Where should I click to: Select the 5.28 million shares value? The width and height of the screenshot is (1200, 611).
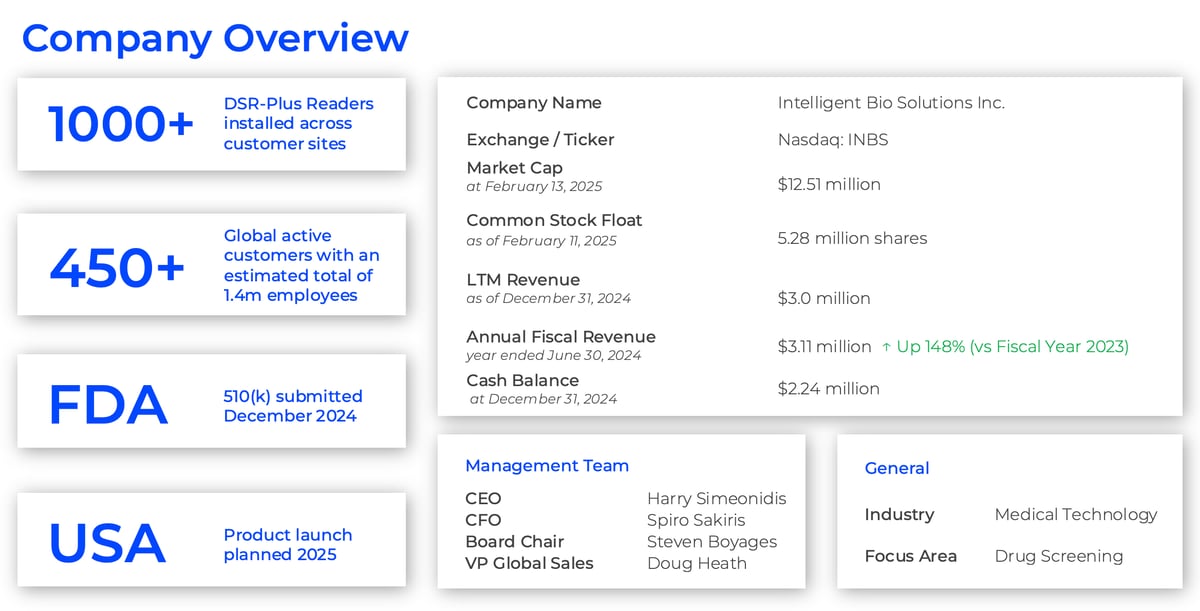[x=852, y=238]
